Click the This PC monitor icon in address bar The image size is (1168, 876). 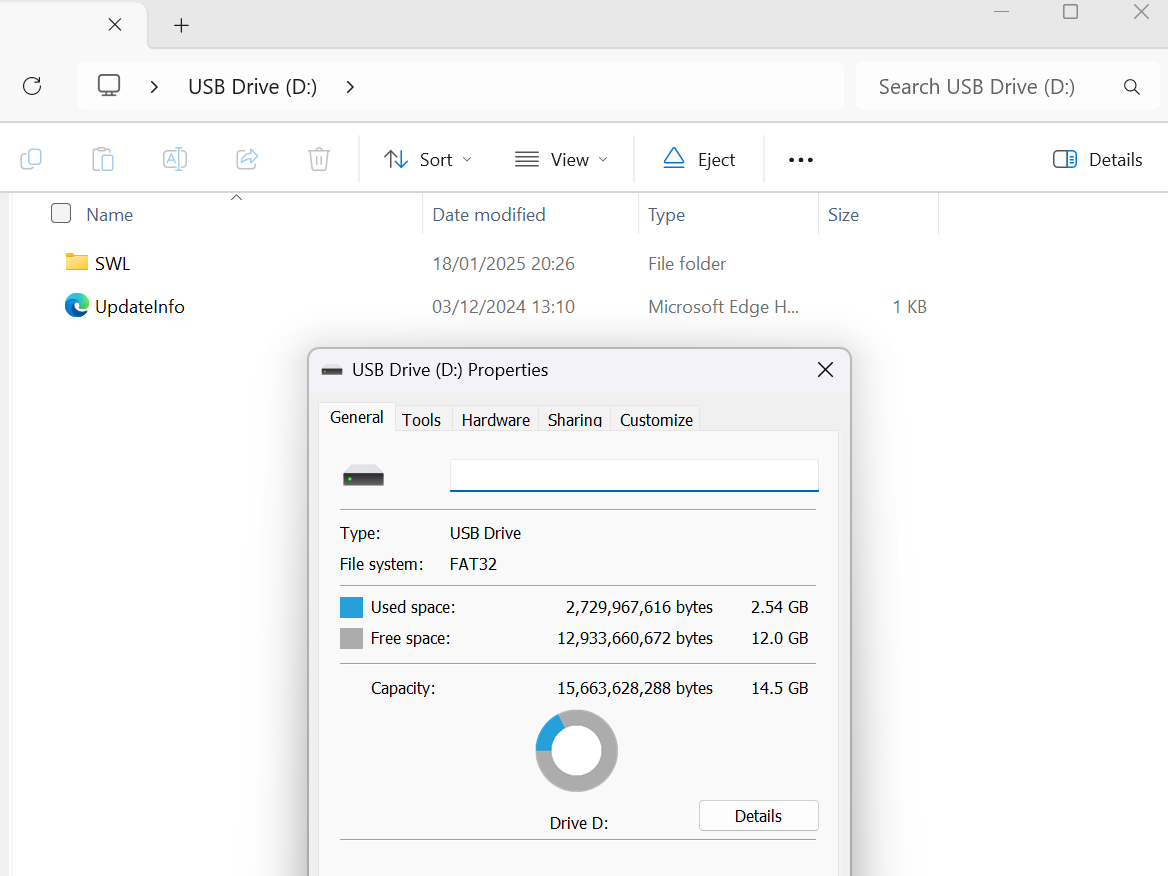point(109,86)
